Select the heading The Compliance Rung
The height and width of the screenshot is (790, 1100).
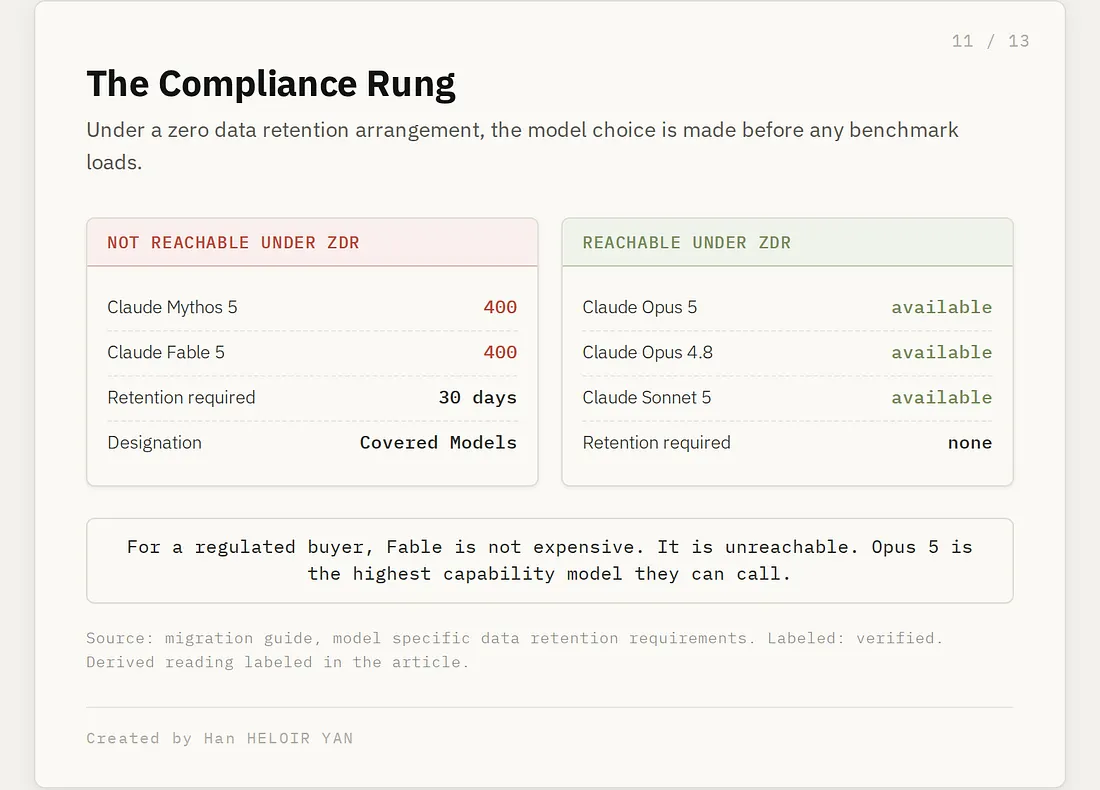click(271, 83)
